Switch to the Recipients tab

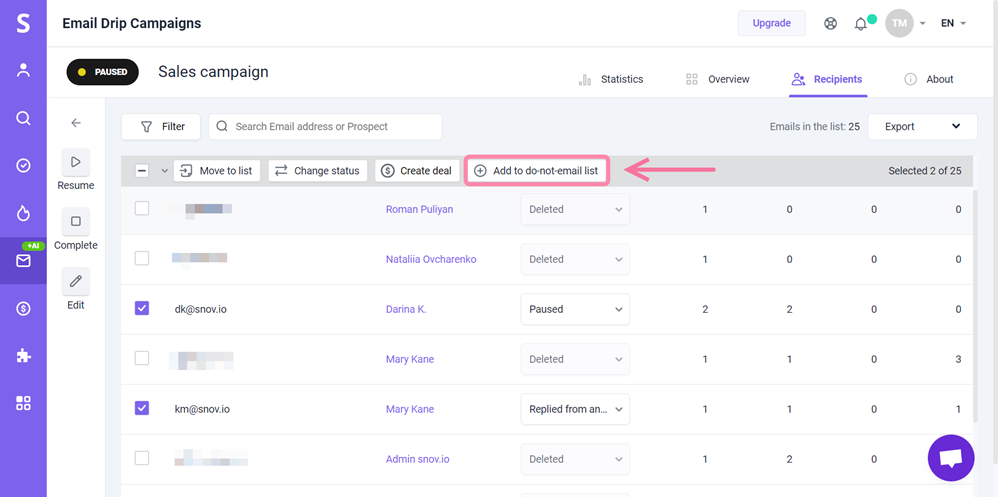click(827, 79)
